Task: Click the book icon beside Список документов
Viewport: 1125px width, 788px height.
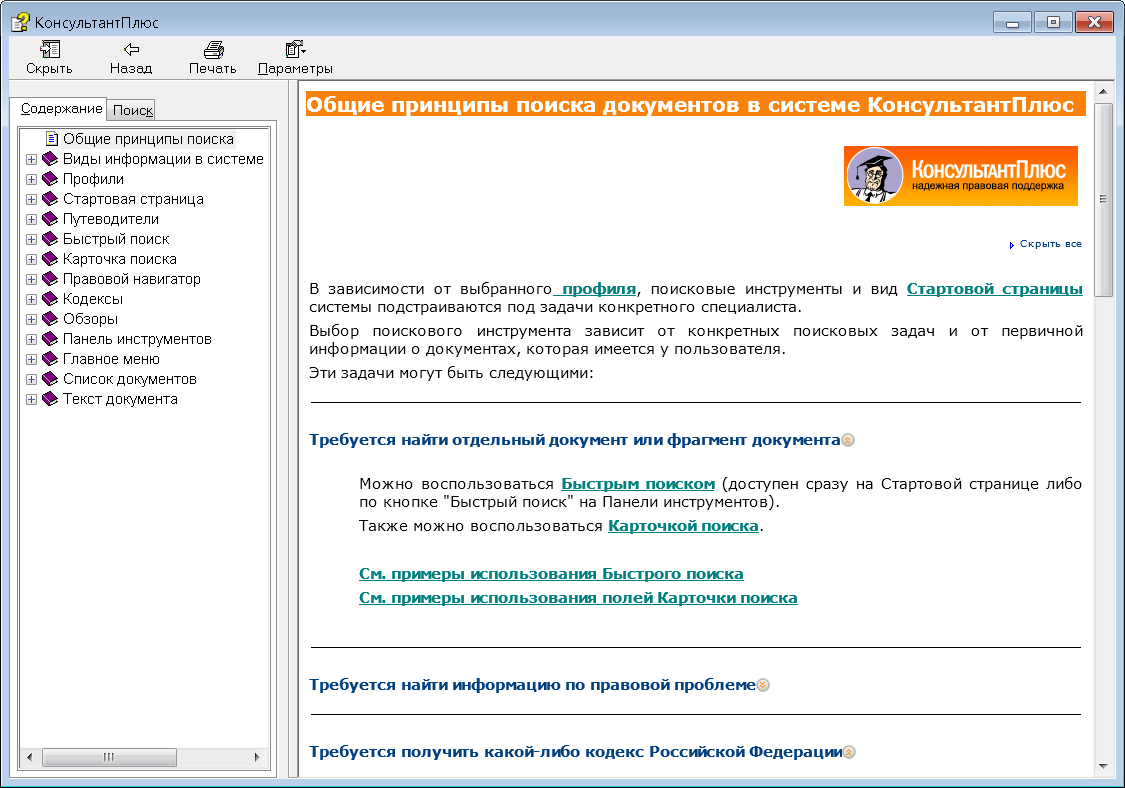Action: coord(50,380)
